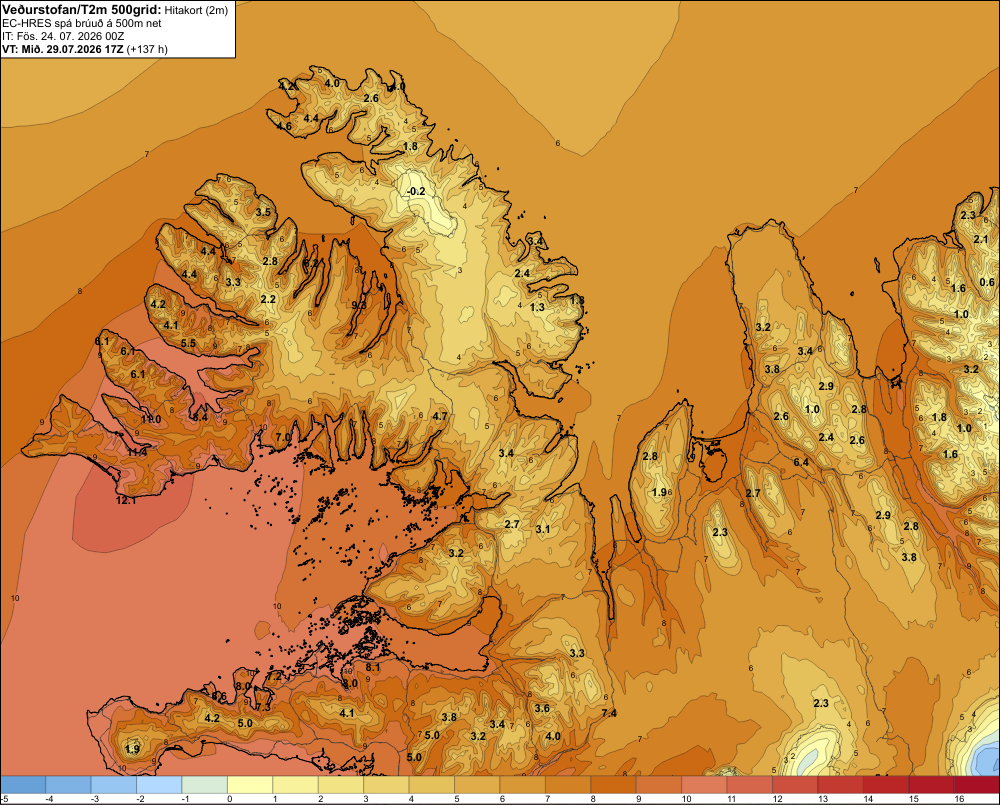The height and width of the screenshot is (805, 1000).
Task: Click the temperature value "5.5" on the map
Action: (188, 343)
